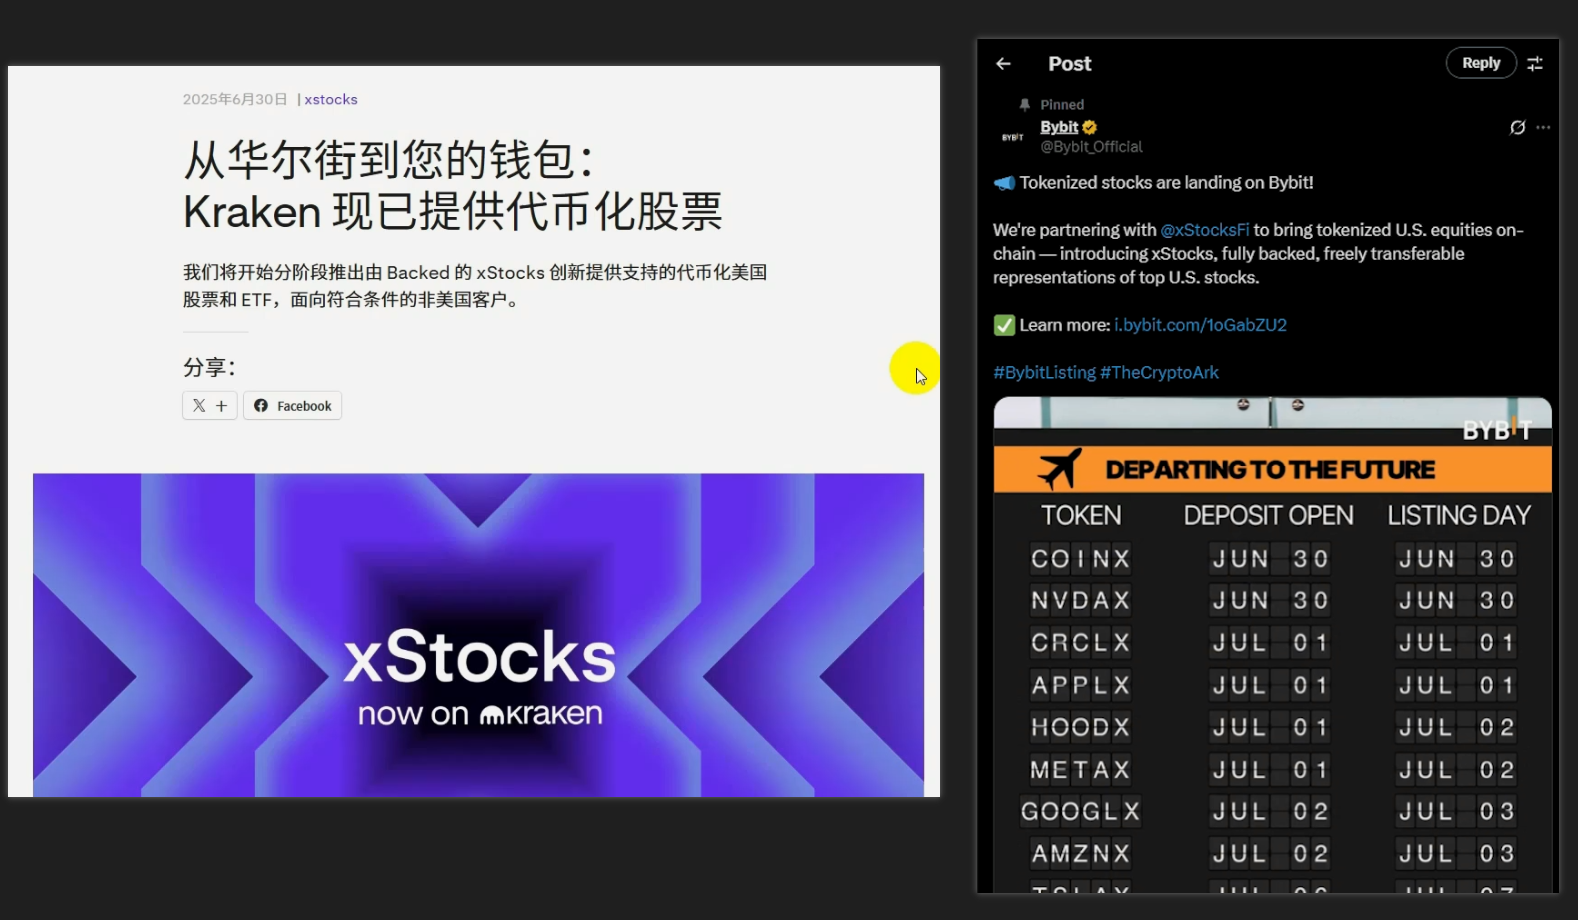
Task: Click the megaphone emoji in the post
Action: pos(1004,183)
